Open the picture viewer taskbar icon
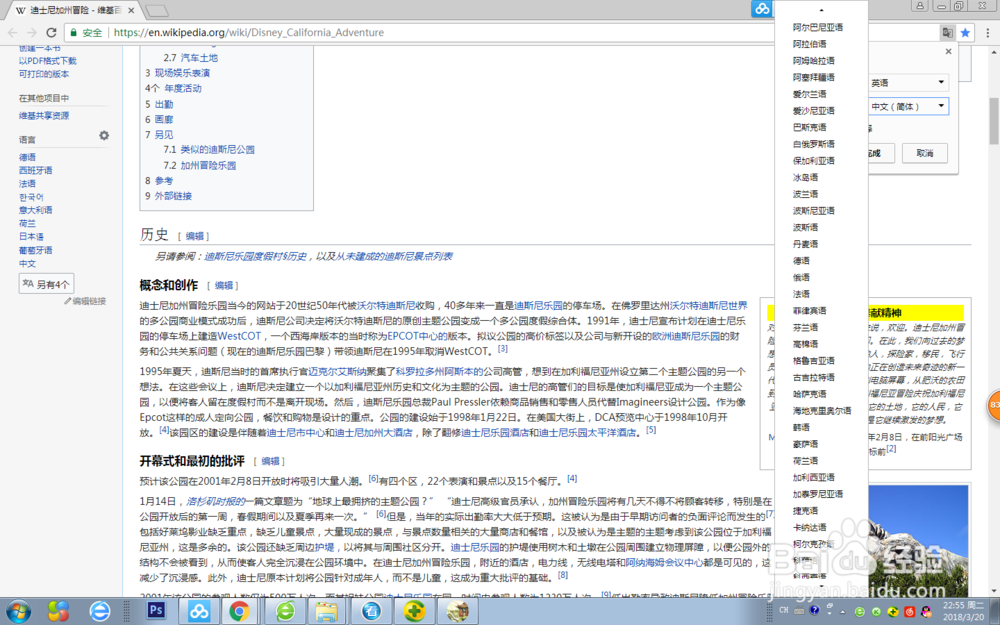1000x625 pixels. [458, 611]
